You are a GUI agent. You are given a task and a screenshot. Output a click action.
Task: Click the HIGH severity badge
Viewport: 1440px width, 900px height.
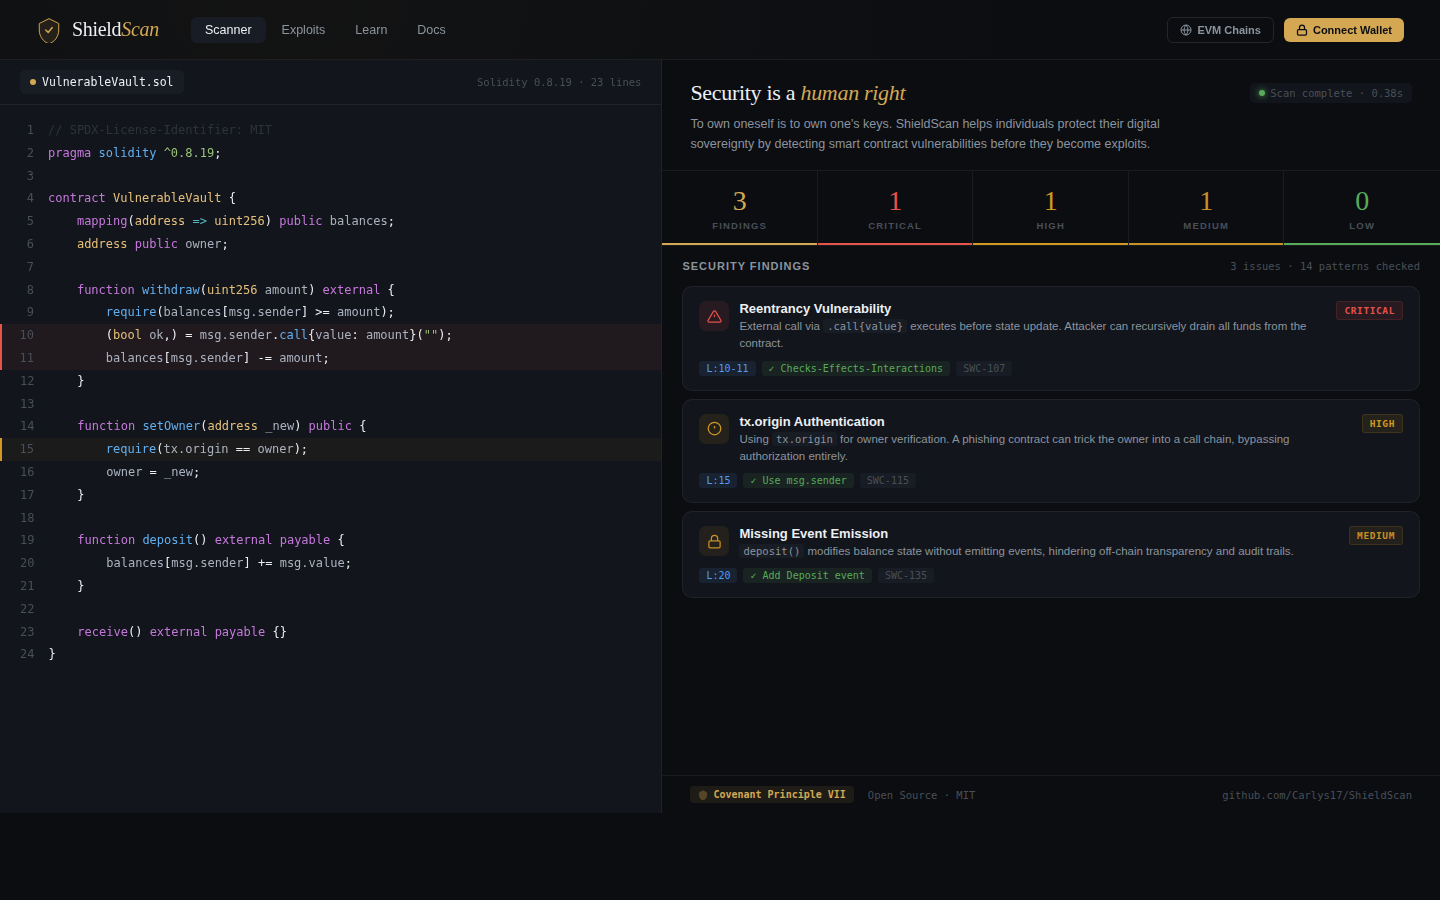click(1382, 424)
